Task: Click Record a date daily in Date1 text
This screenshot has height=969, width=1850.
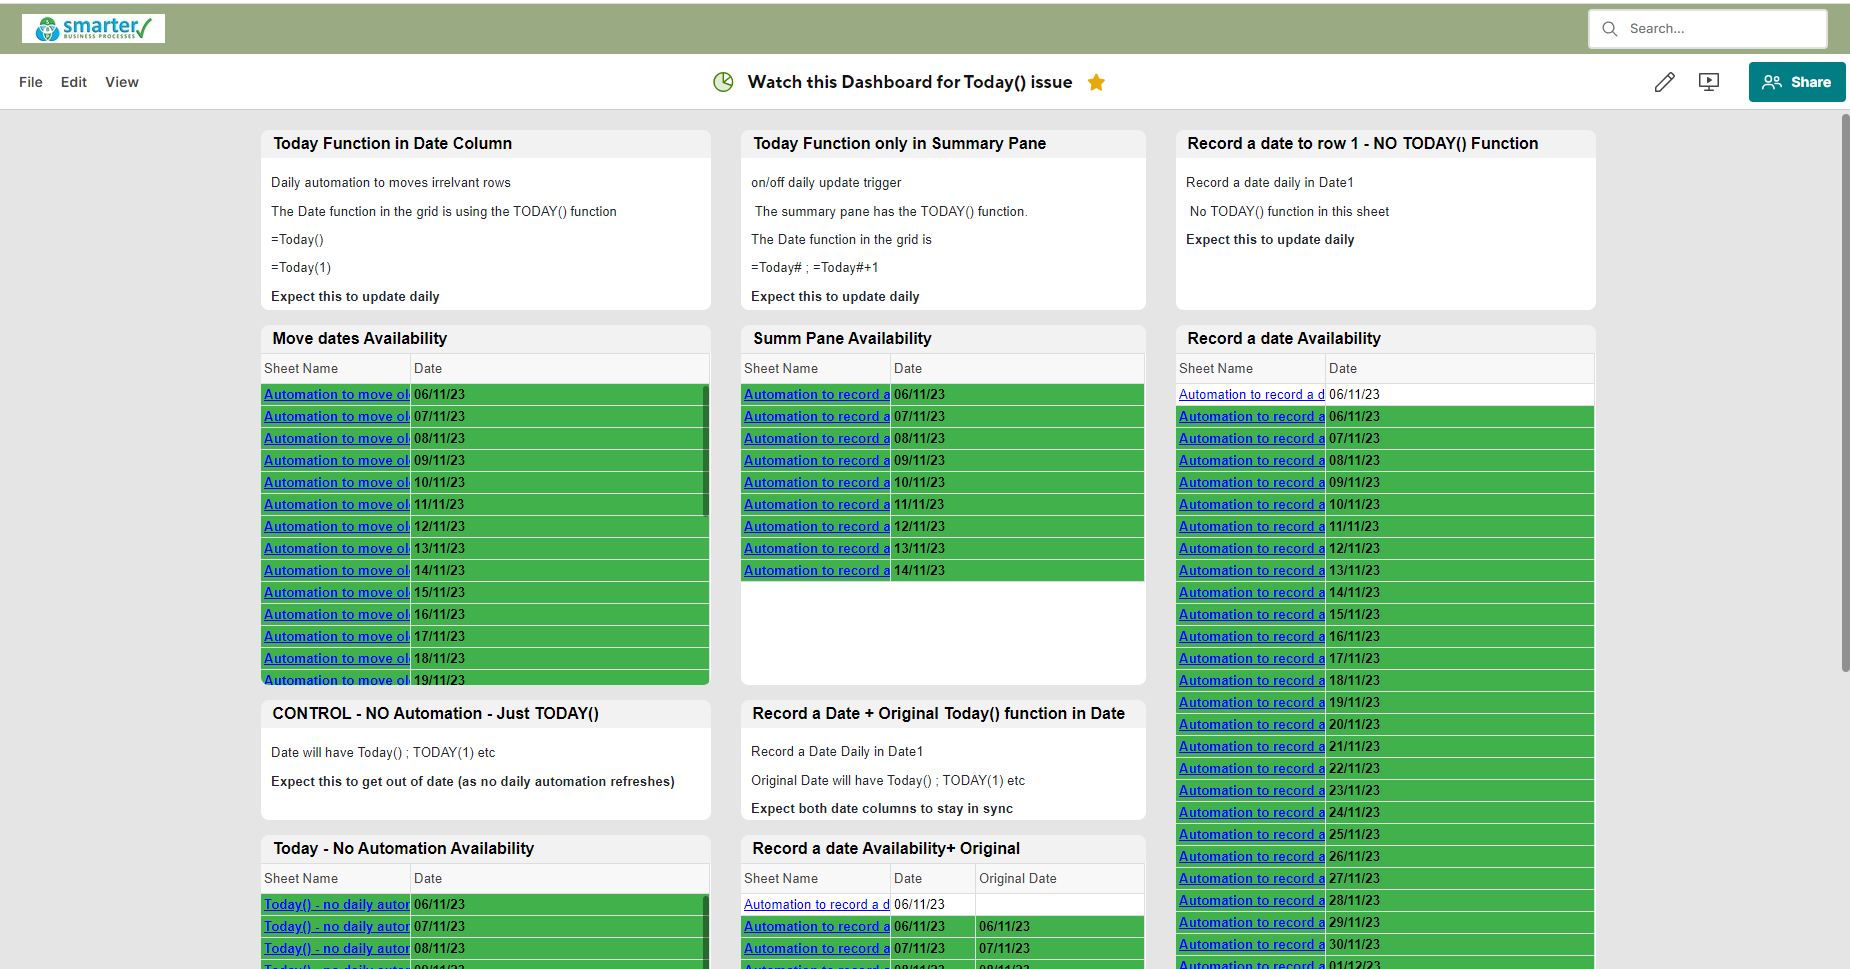Action: 1269,183
